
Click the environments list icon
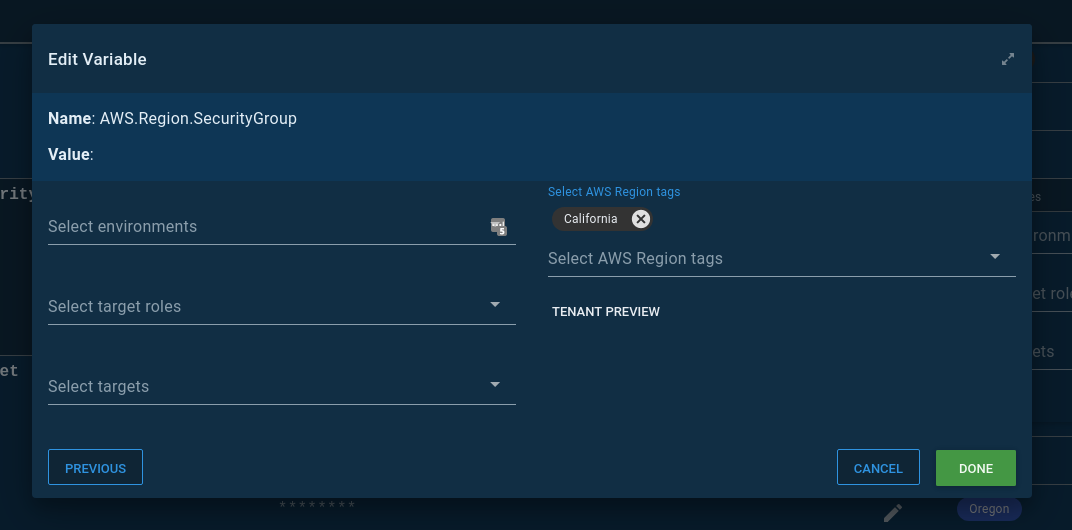[x=498, y=227]
